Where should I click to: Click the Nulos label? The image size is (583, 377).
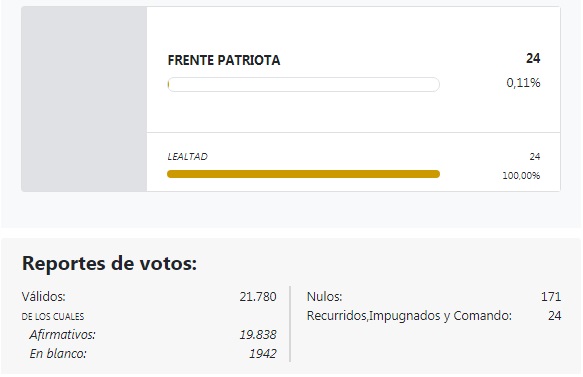324,297
